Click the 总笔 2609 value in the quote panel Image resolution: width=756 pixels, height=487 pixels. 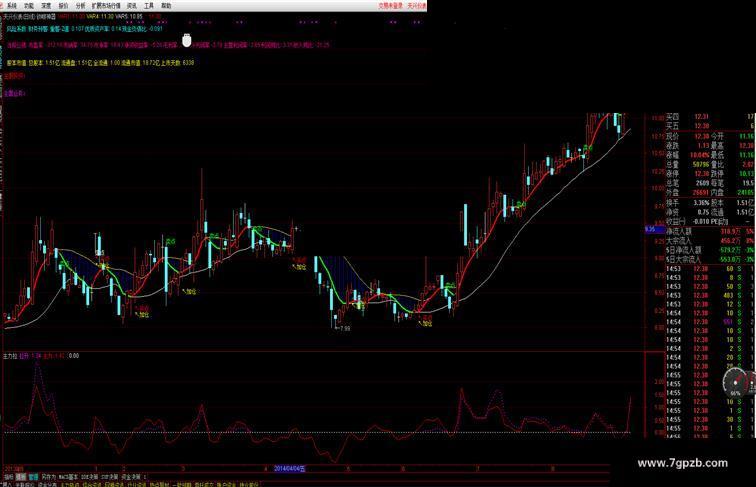click(702, 183)
